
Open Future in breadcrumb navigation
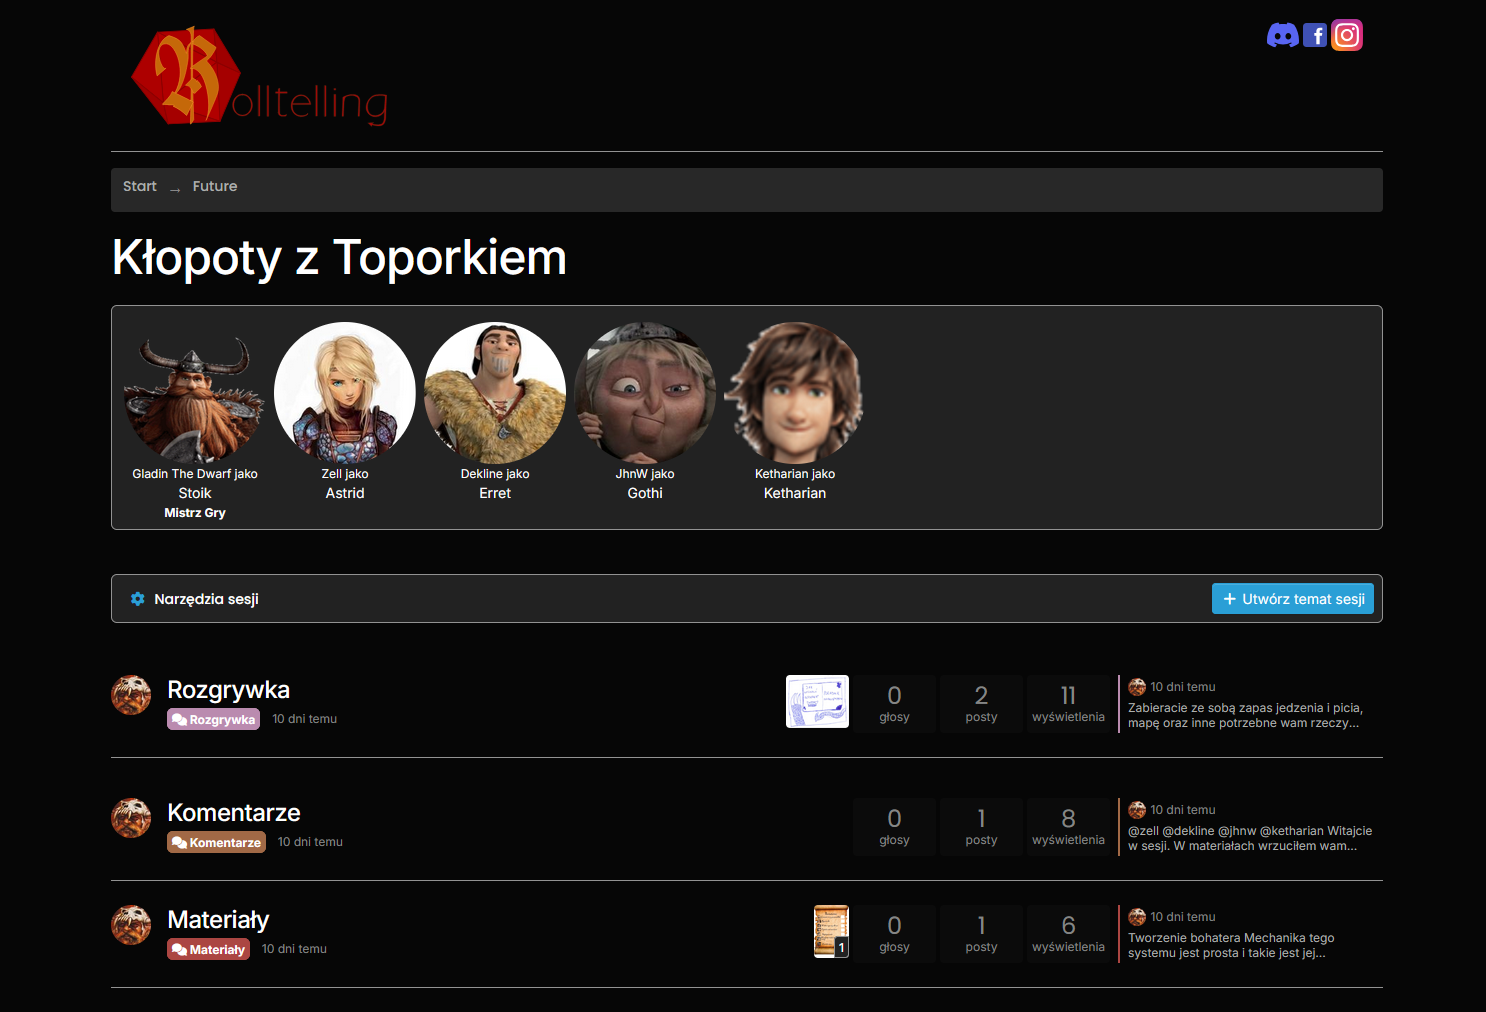pos(215,187)
